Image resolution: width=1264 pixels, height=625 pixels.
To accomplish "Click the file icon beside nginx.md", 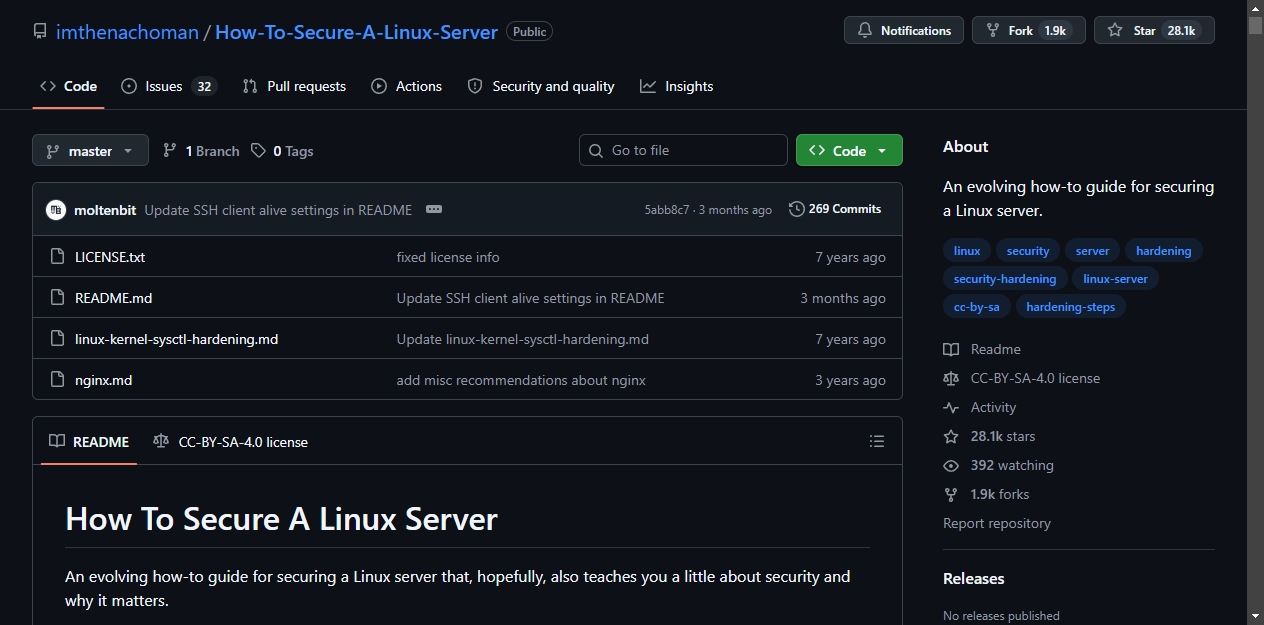I will coord(57,380).
